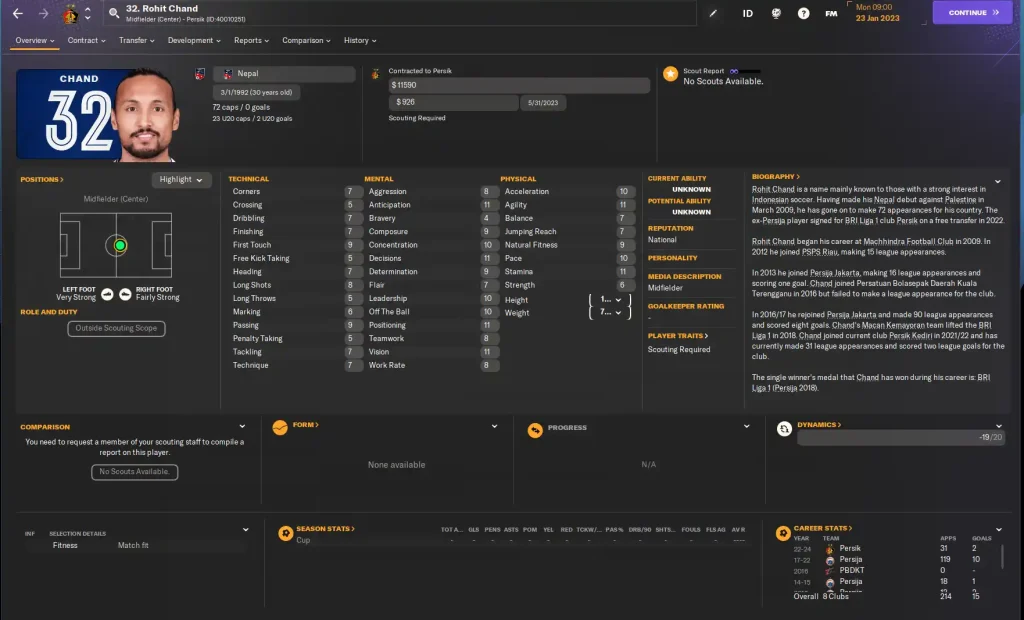Image resolution: width=1024 pixels, height=620 pixels.
Task: Expand the Dynamics panel chevron
Action: (999, 426)
